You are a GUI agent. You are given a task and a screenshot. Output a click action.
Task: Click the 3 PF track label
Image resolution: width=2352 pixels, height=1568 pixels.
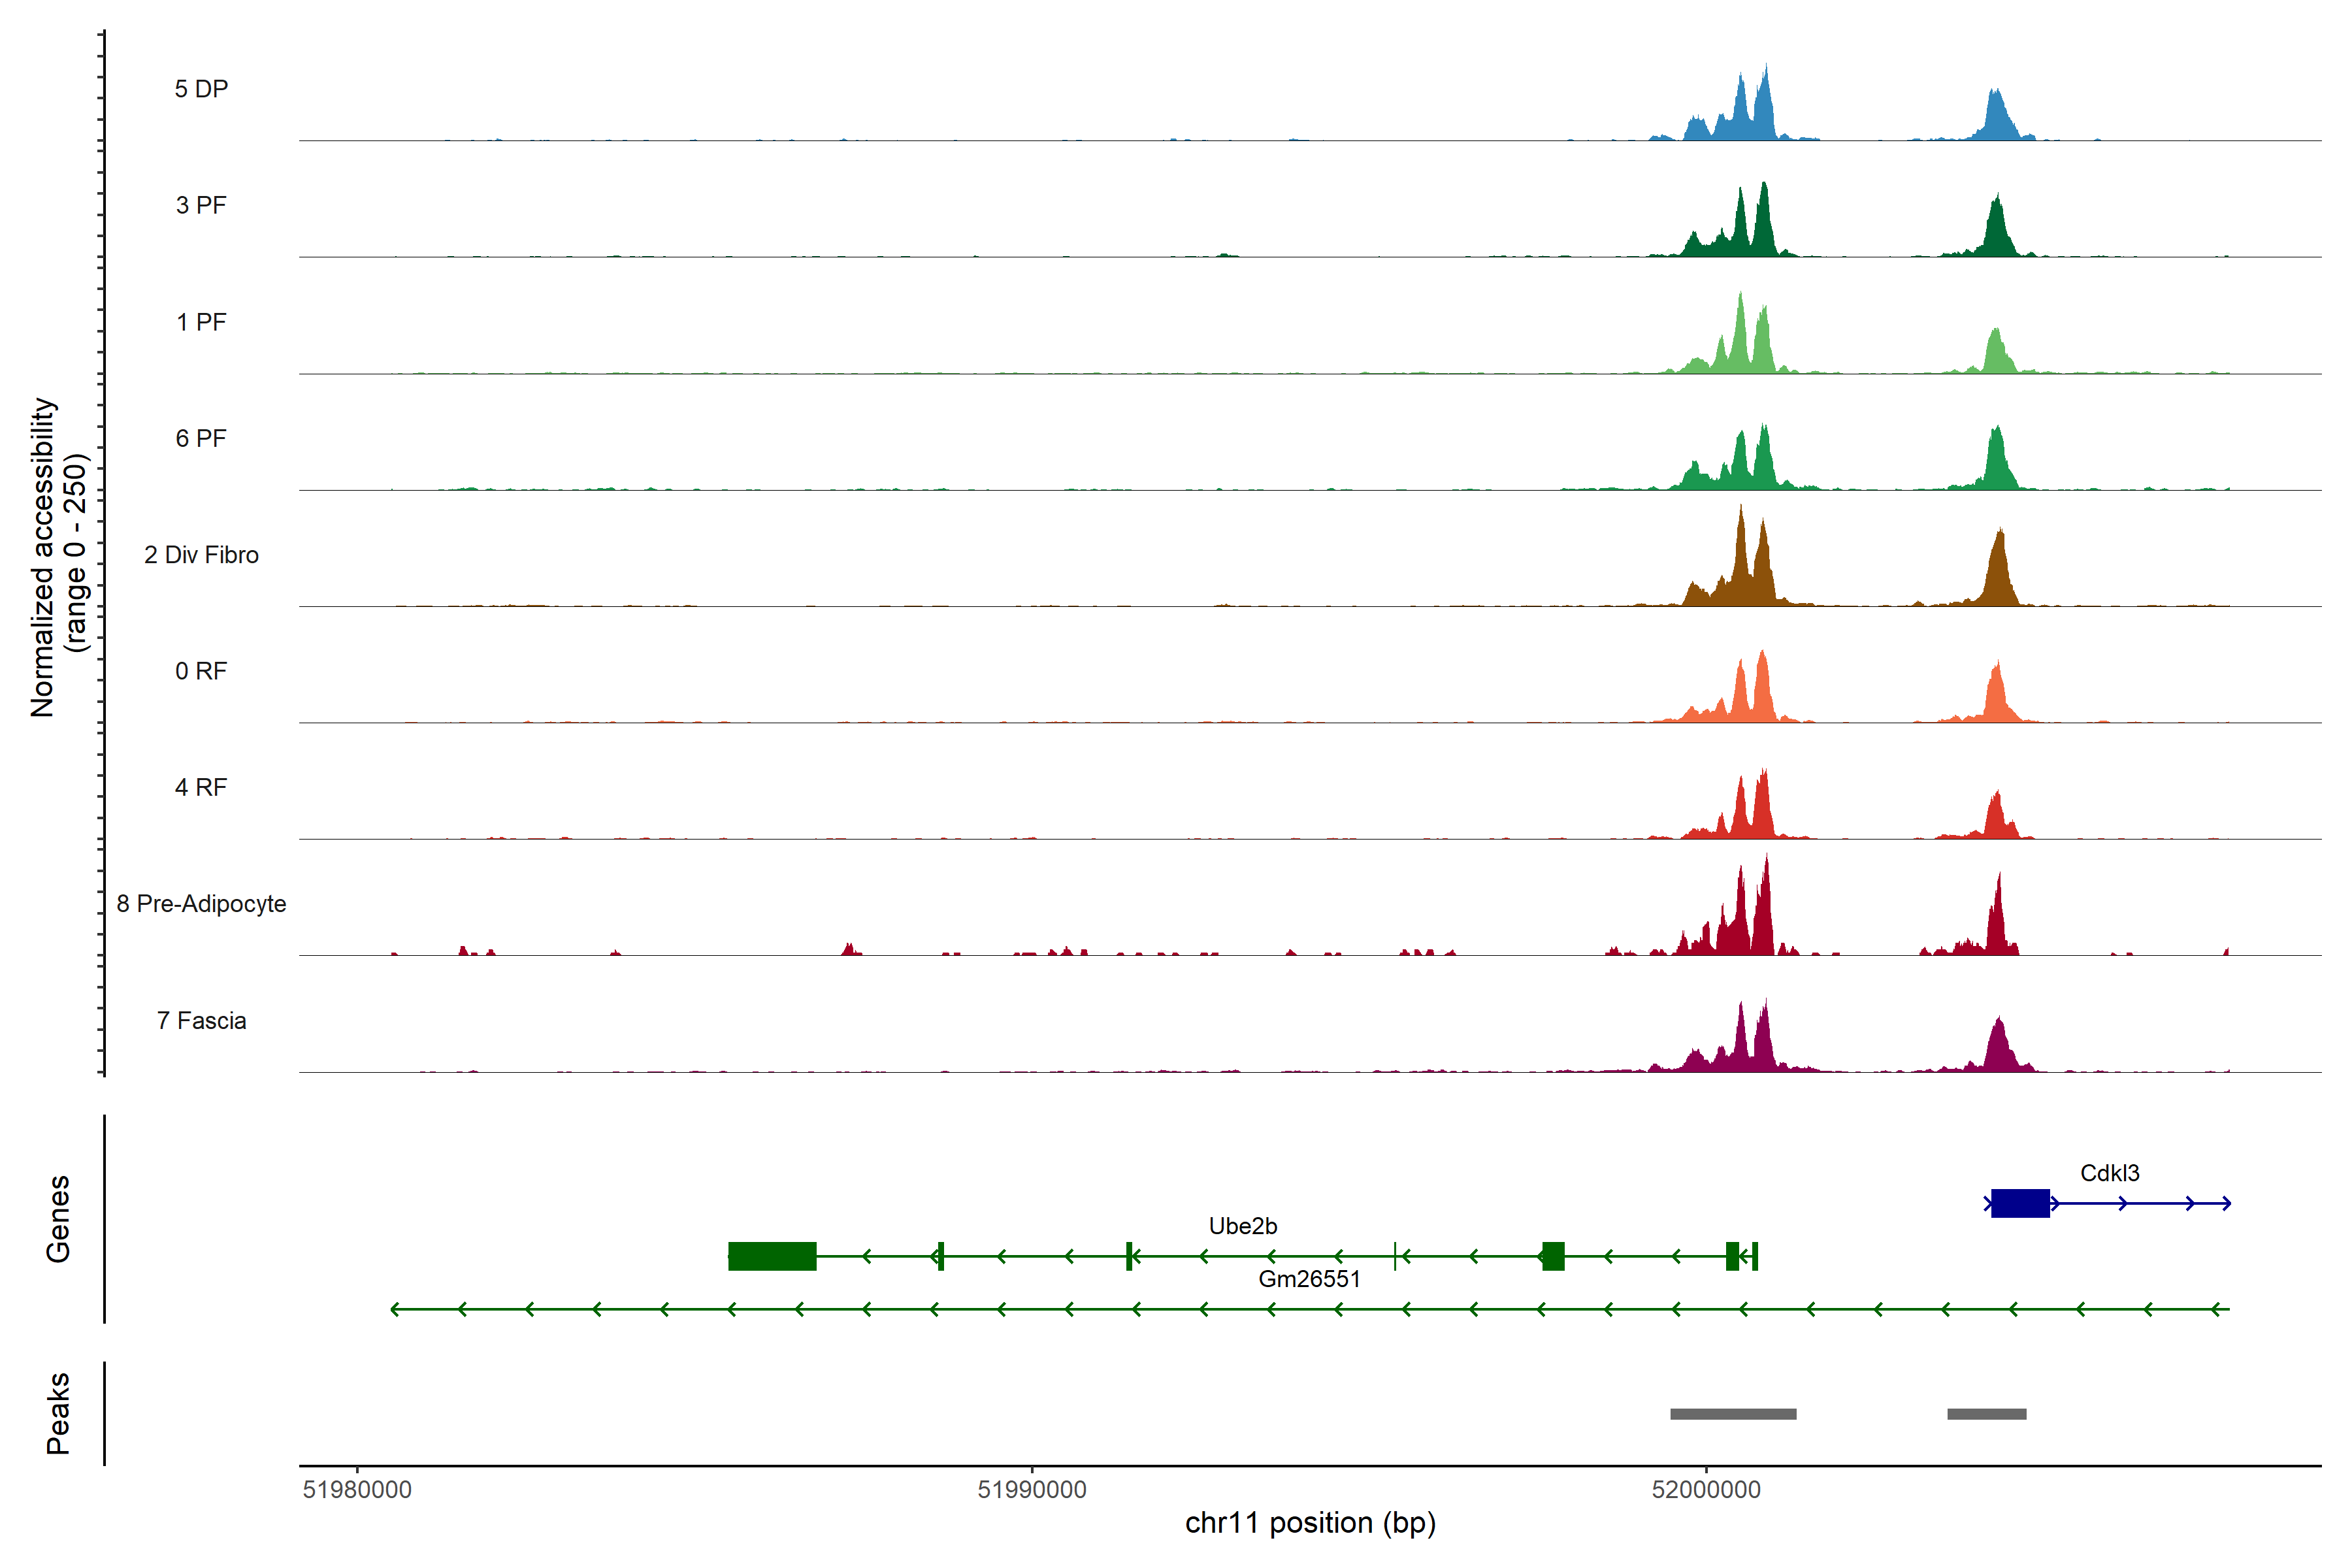201,205
